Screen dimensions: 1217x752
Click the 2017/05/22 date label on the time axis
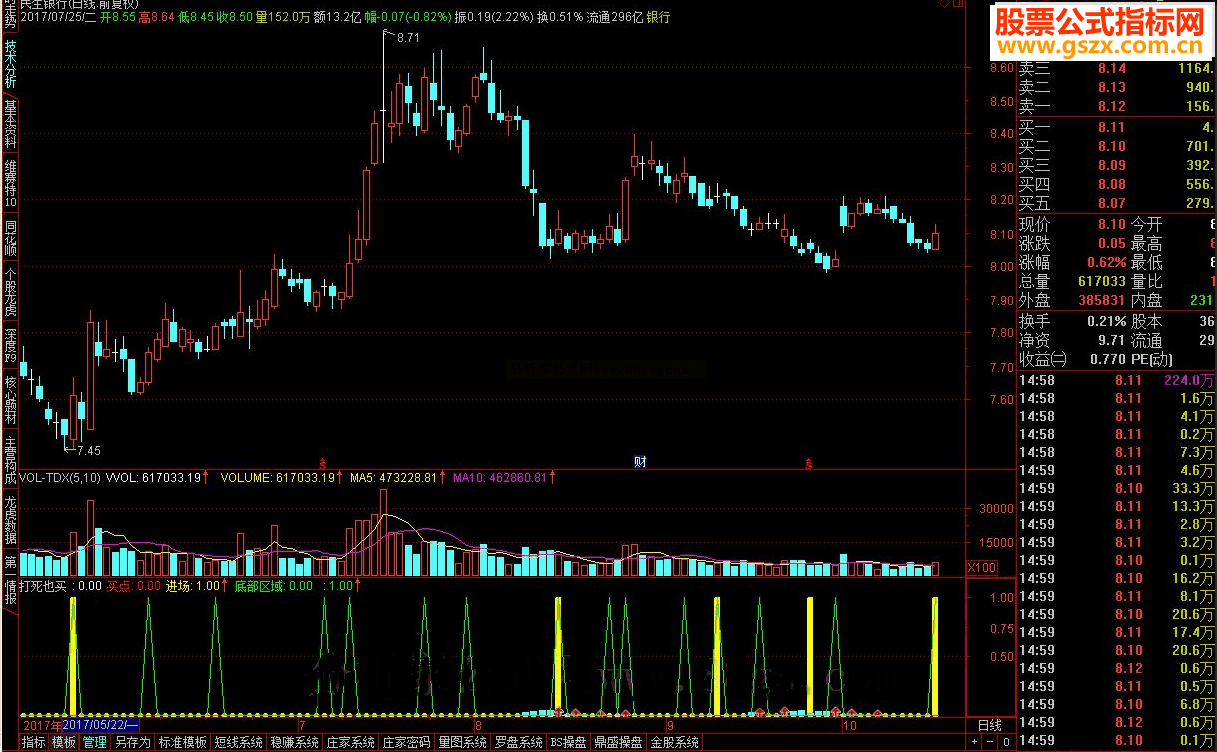click(99, 724)
